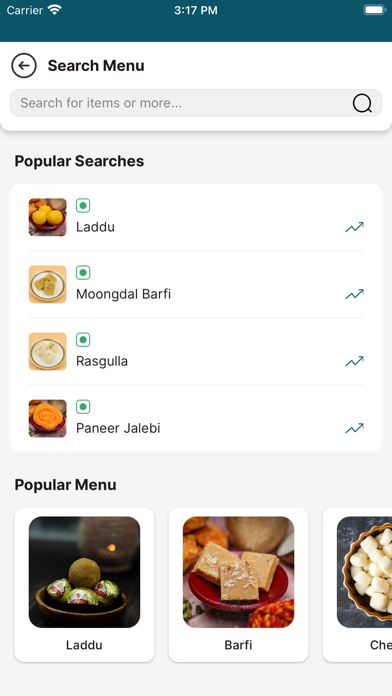392x696 pixels.
Task: Tap trending arrow icon beside Rasgulla
Action: tap(354, 361)
